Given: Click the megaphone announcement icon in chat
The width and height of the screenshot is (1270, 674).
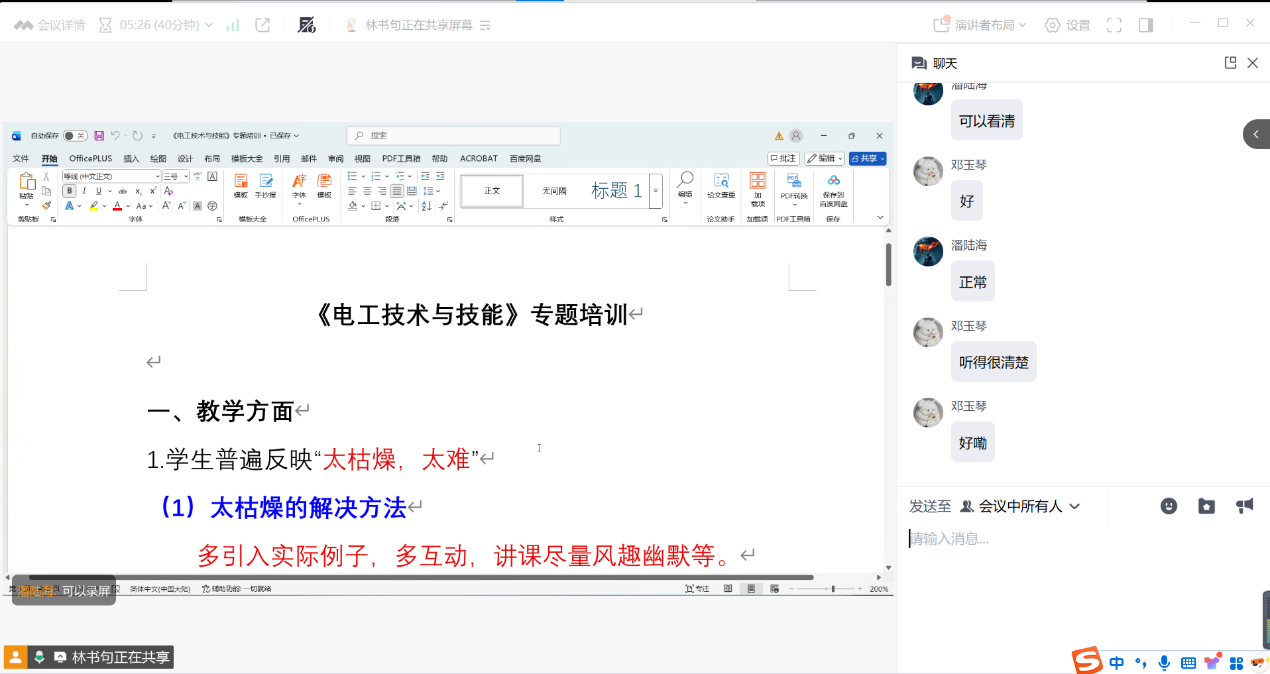Looking at the screenshot, I should tap(1245, 506).
